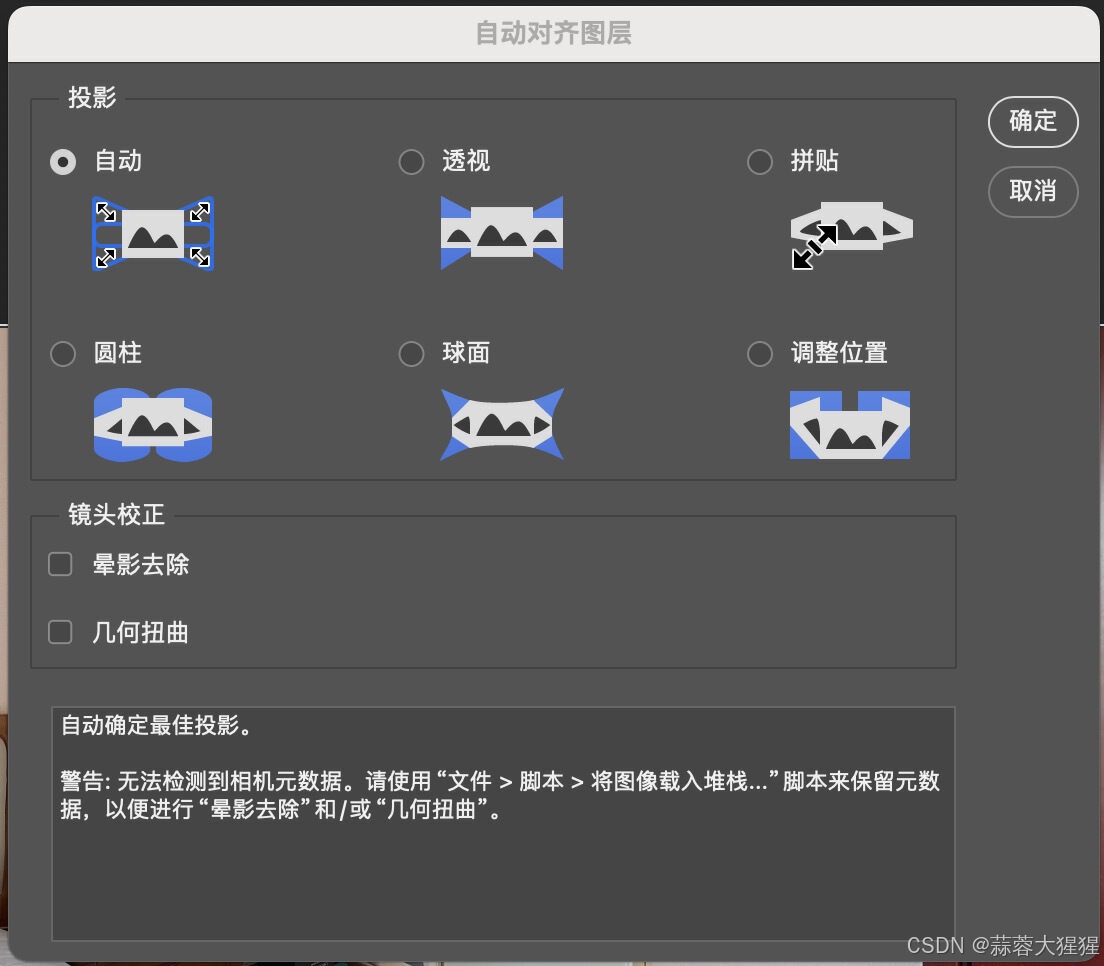Enable the 几何扭曲 checkbox
This screenshot has height=966, width=1104.
pyautogui.click(x=60, y=632)
